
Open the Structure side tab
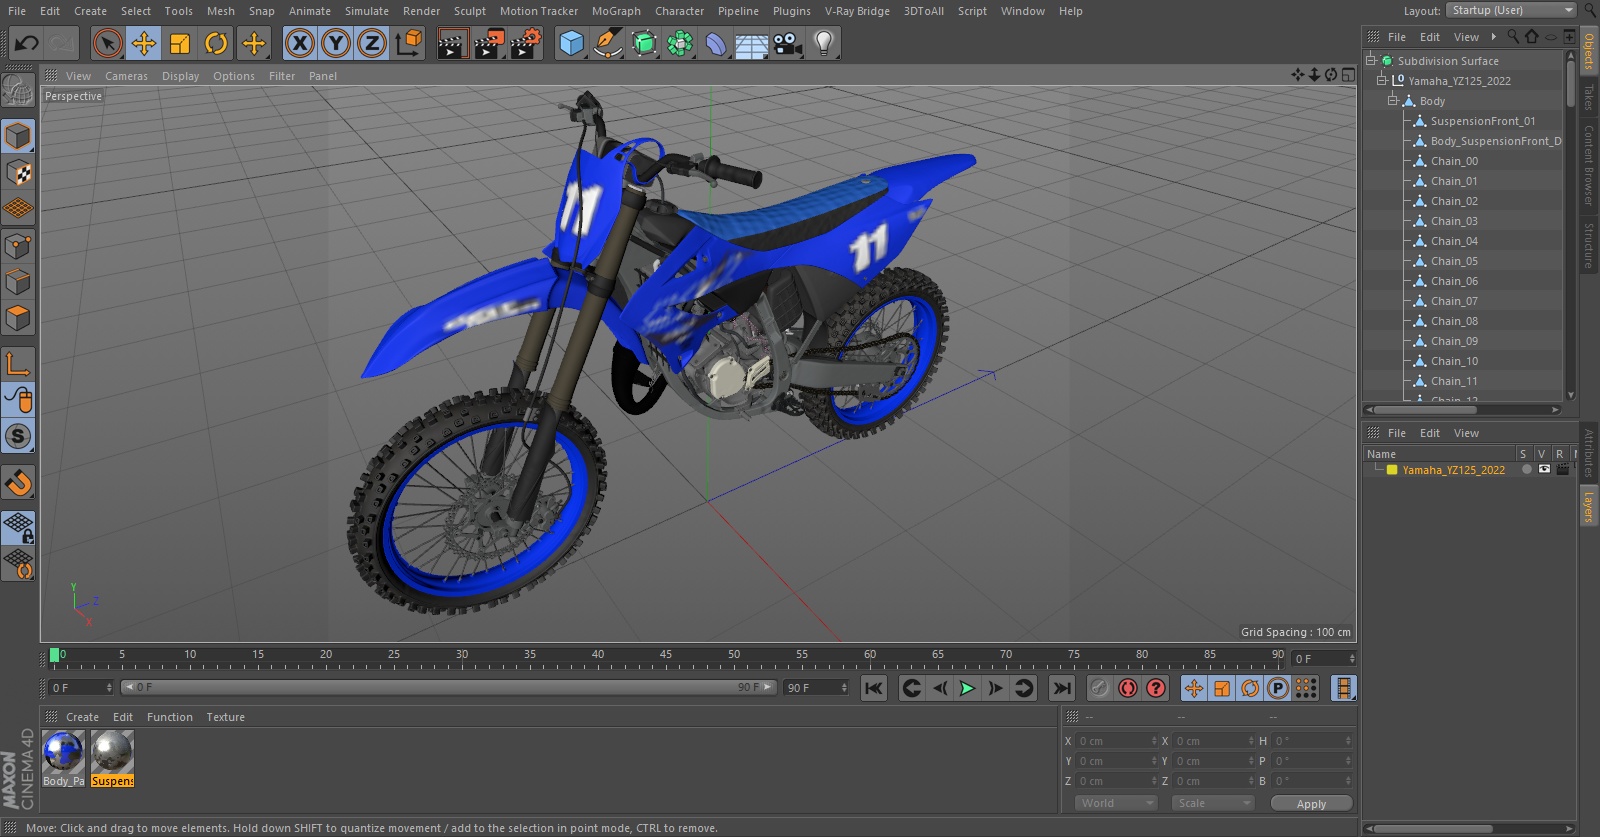(1588, 245)
